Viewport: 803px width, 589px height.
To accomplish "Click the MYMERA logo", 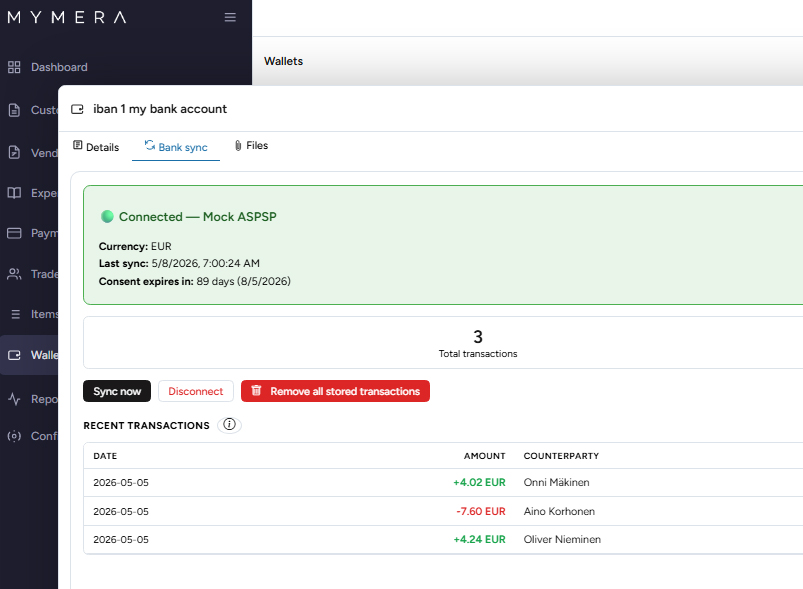I will point(67,17).
